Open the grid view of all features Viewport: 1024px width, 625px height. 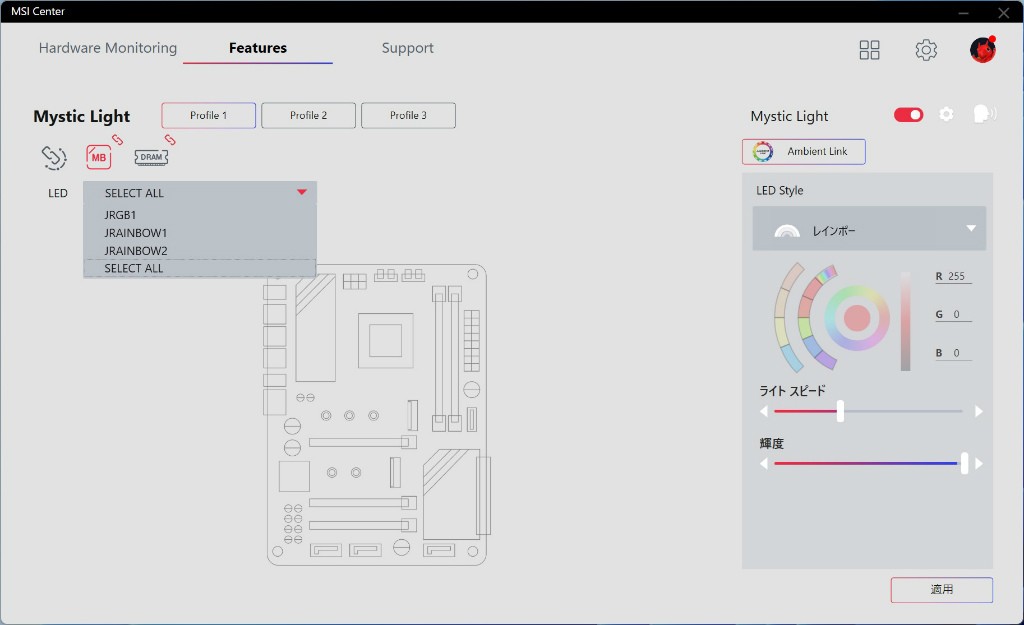(869, 50)
